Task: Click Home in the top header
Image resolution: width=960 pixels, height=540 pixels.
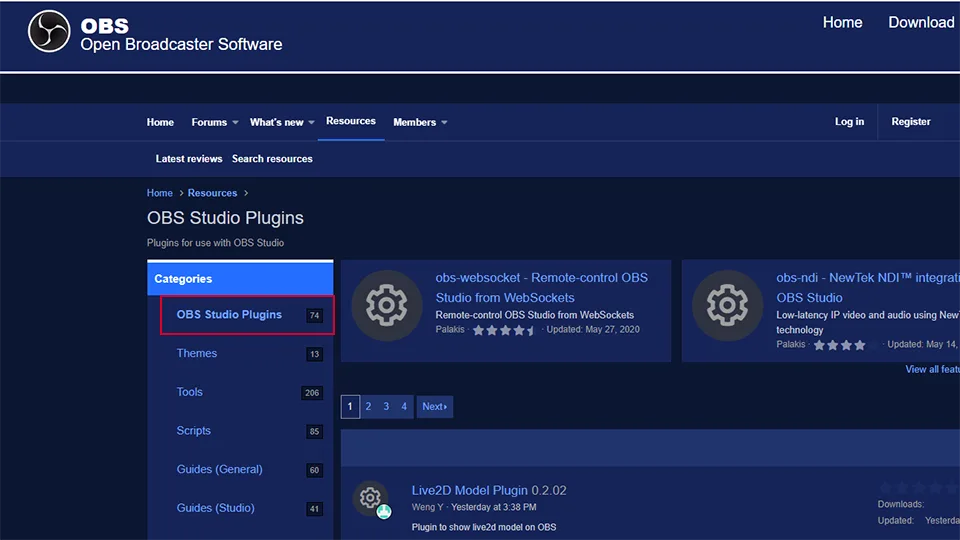Action: point(842,23)
